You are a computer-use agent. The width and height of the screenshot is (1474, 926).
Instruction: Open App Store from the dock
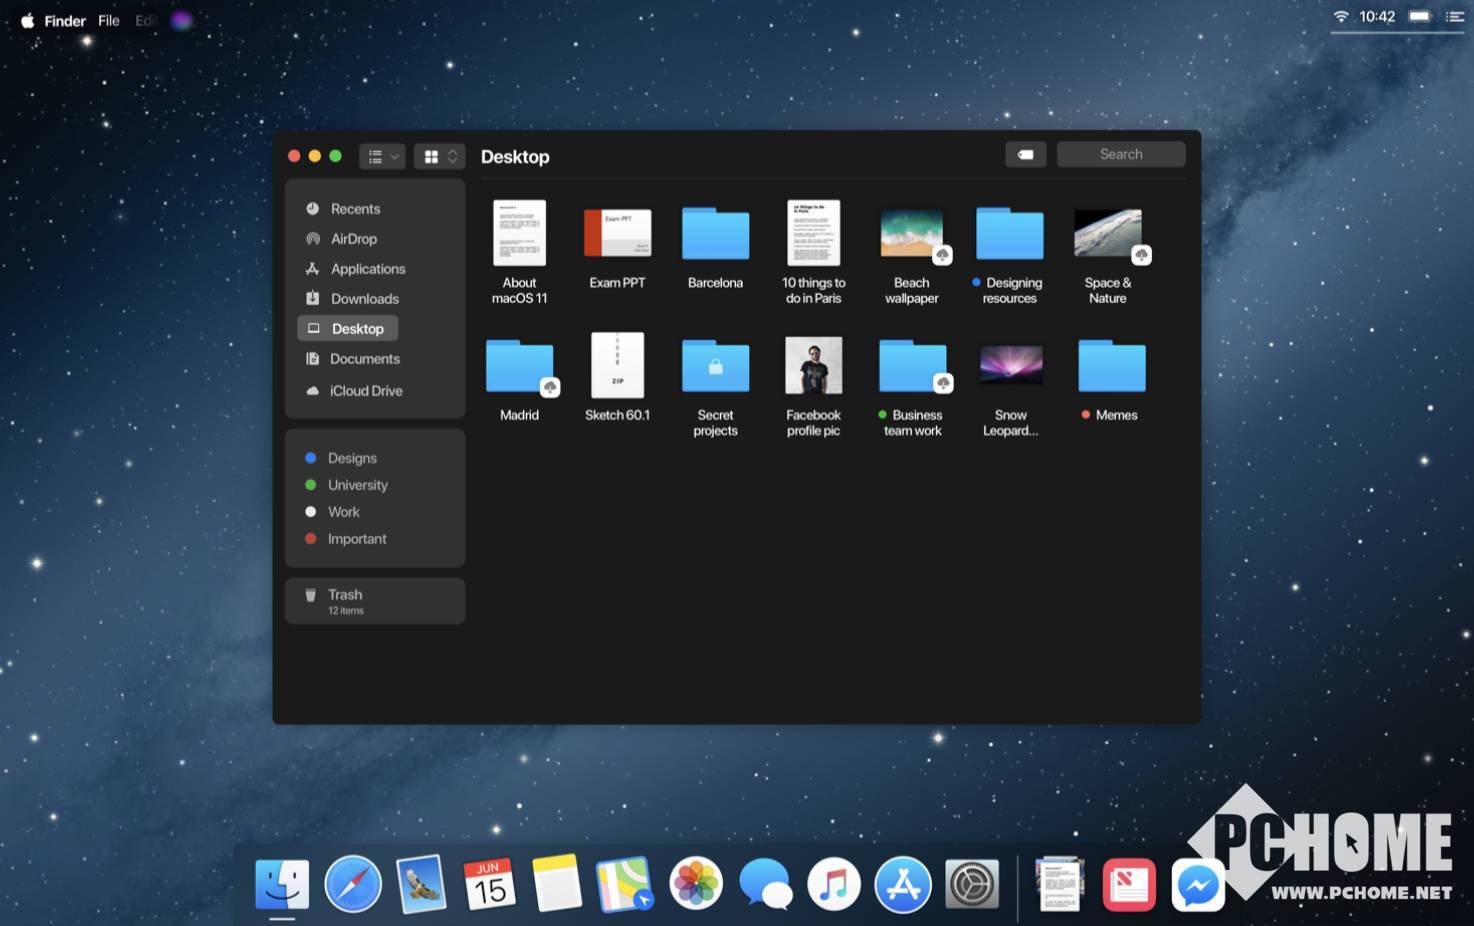tap(902, 885)
